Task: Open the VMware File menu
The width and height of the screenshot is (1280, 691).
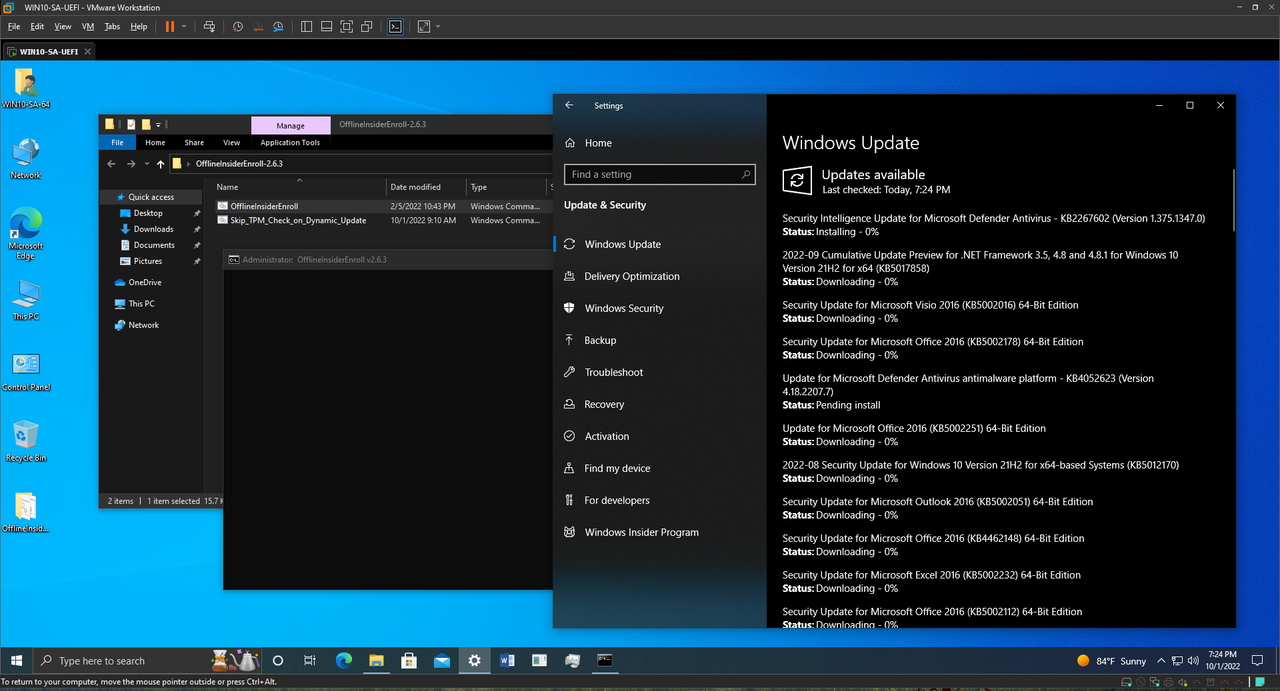Action: click(14, 27)
